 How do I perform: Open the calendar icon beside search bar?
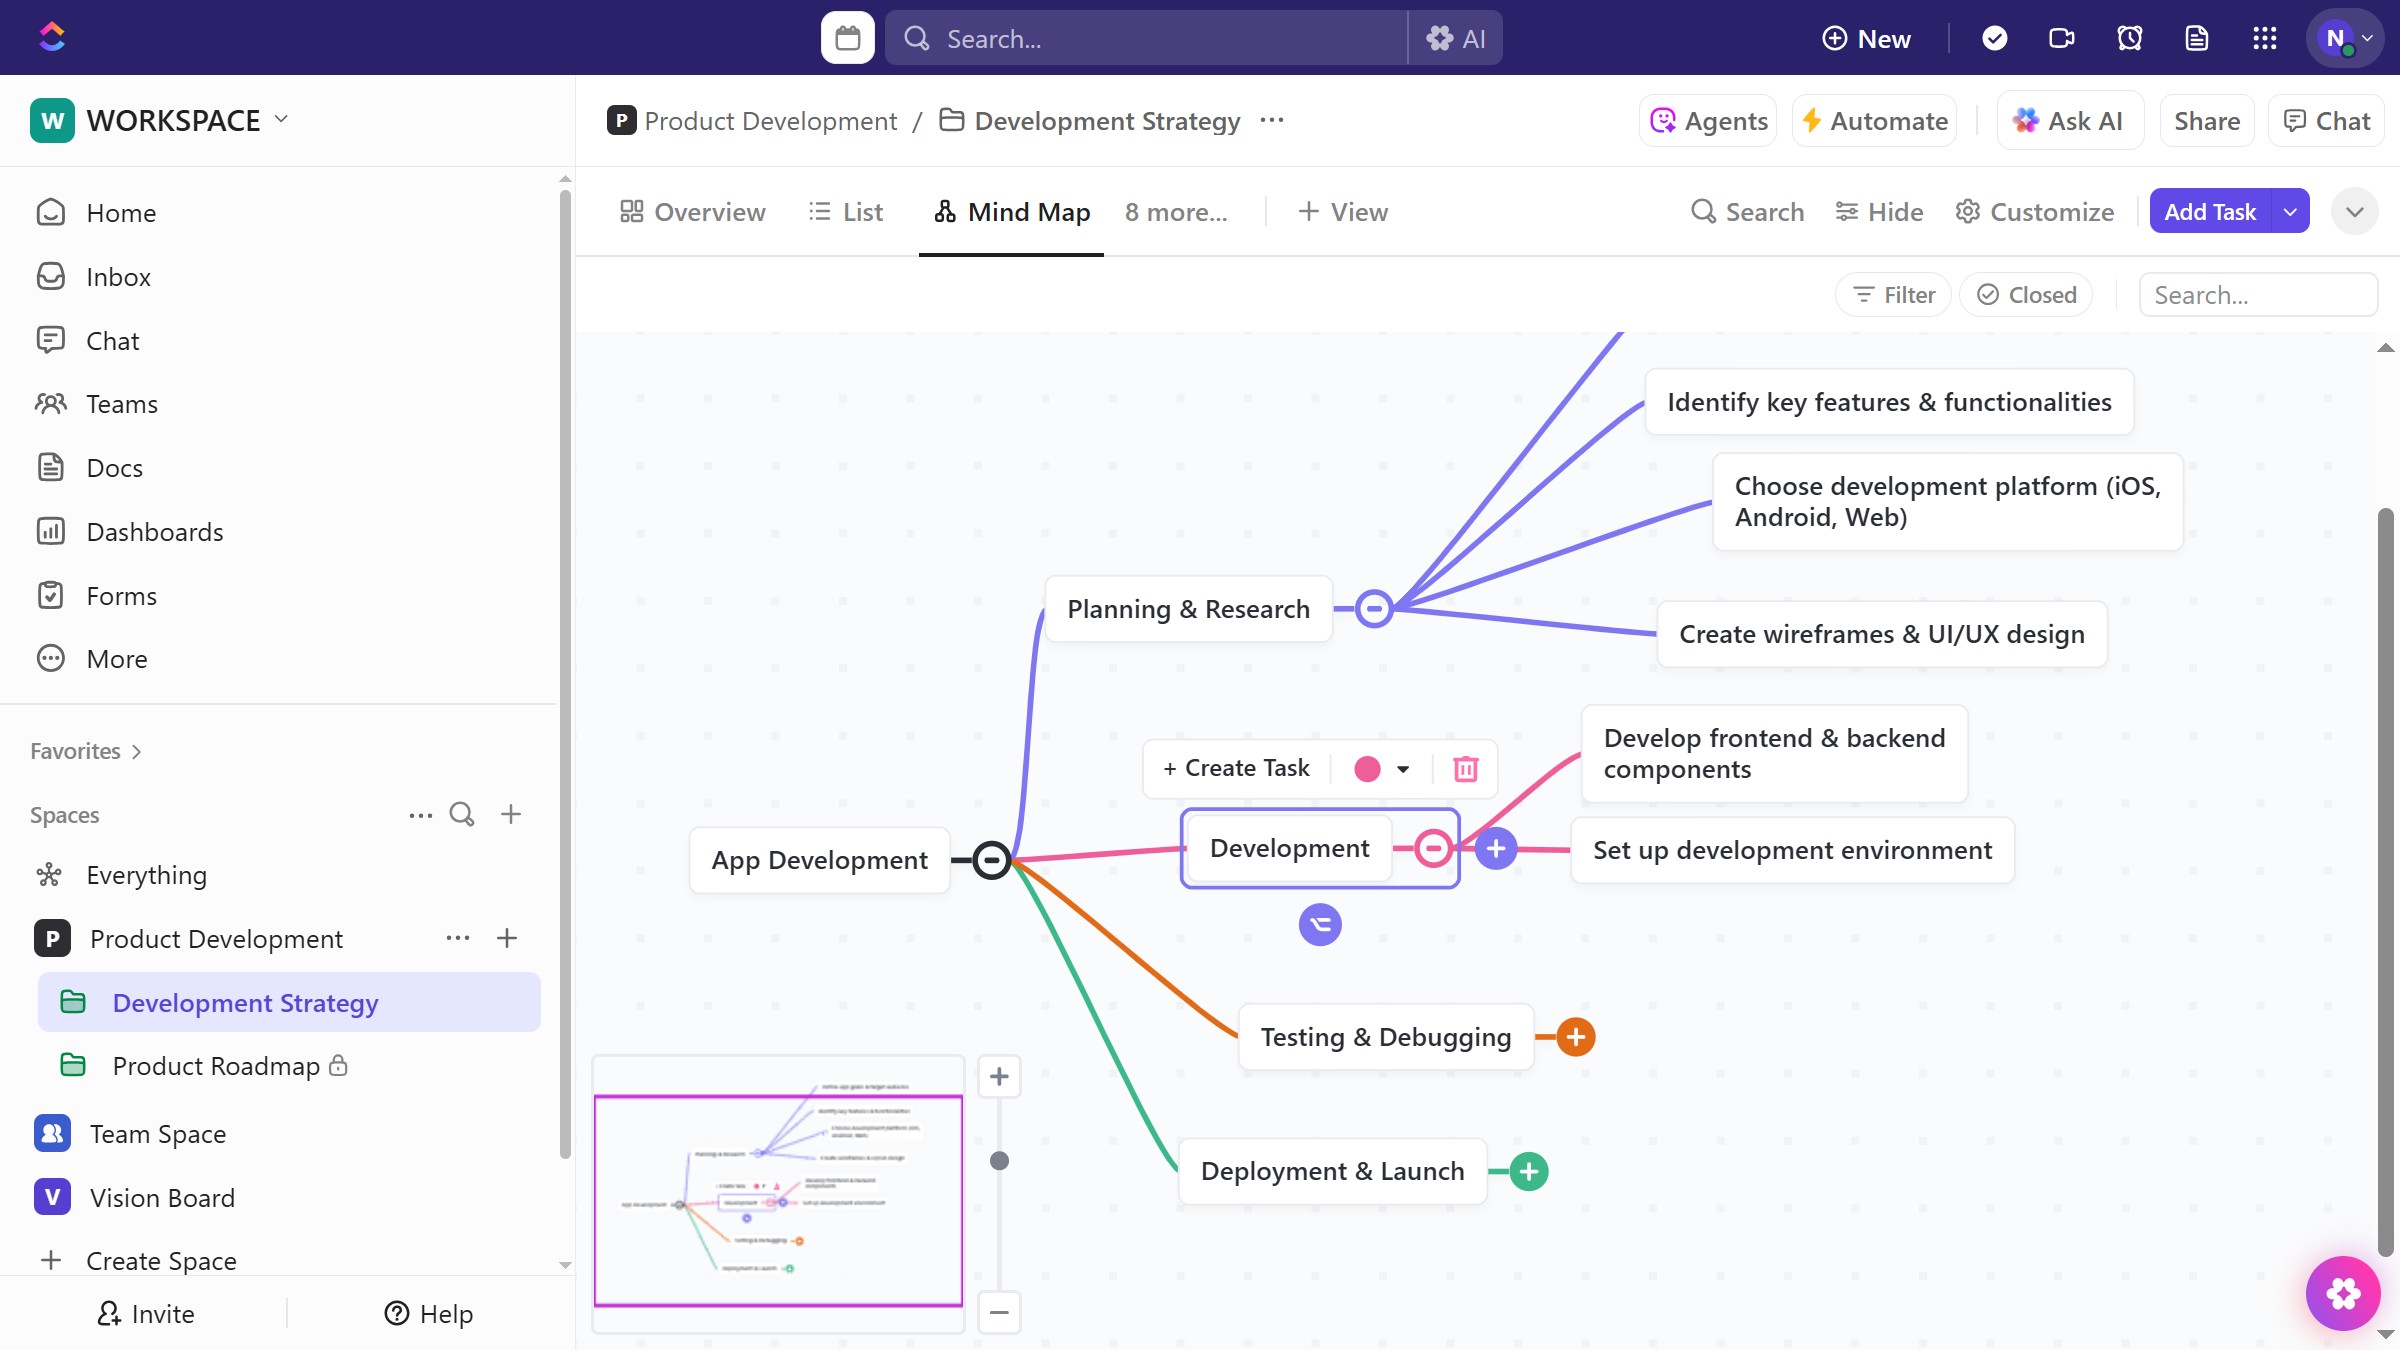coord(847,38)
